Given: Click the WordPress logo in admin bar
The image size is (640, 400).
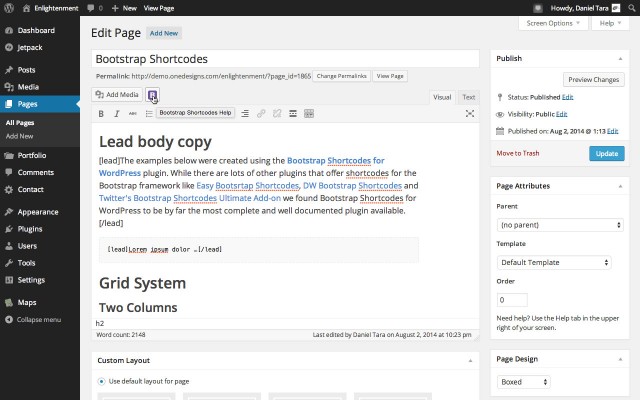Looking at the screenshot, I should pyautogui.click(x=9, y=8).
